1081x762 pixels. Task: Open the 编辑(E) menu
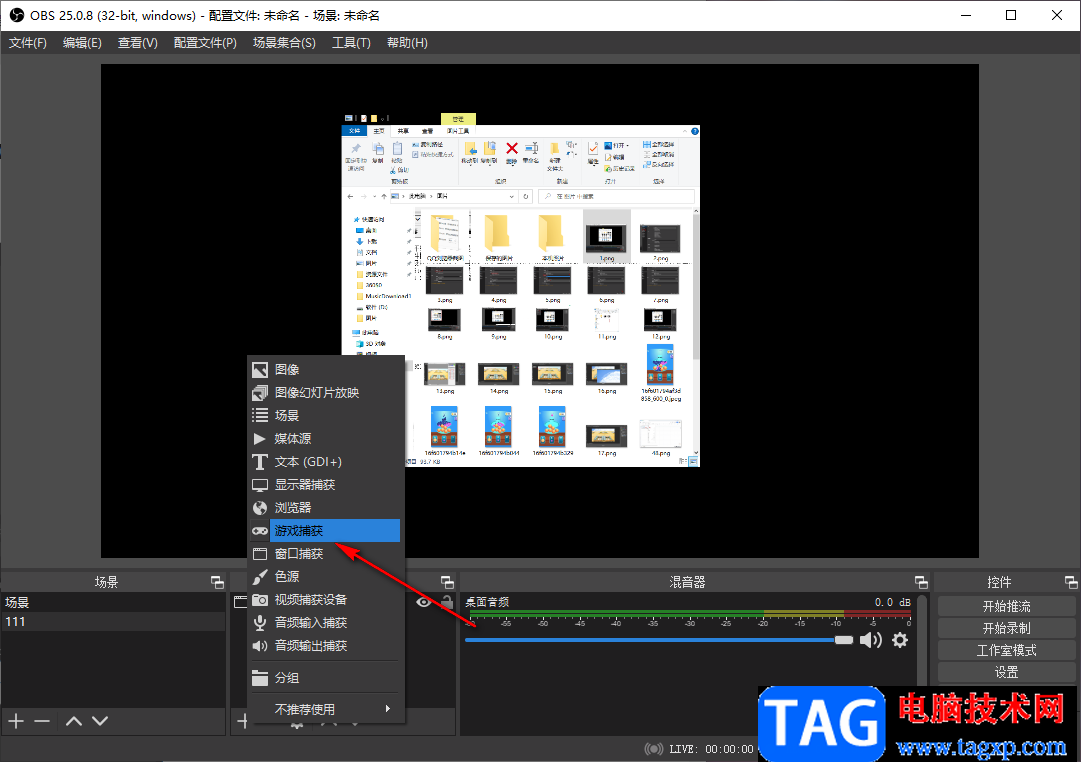82,43
